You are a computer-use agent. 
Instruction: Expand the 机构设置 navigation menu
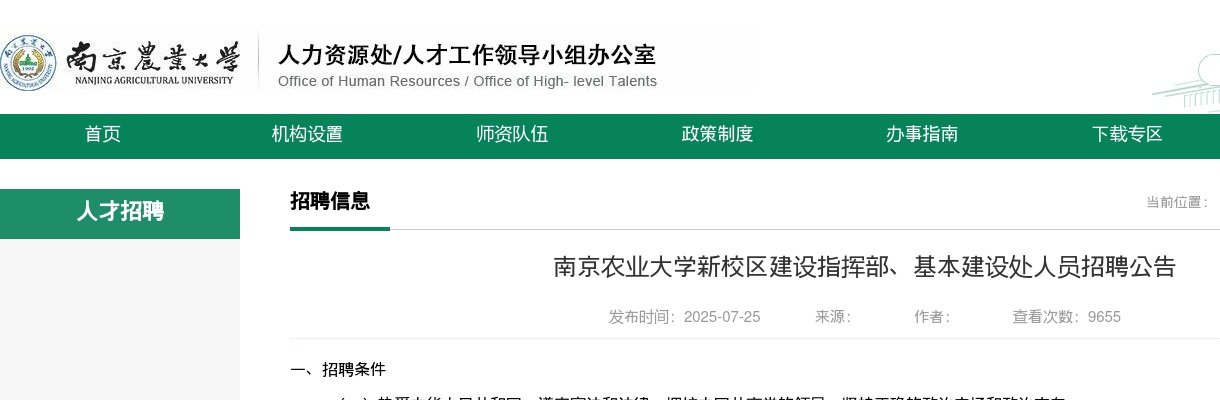(x=307, y=135)
